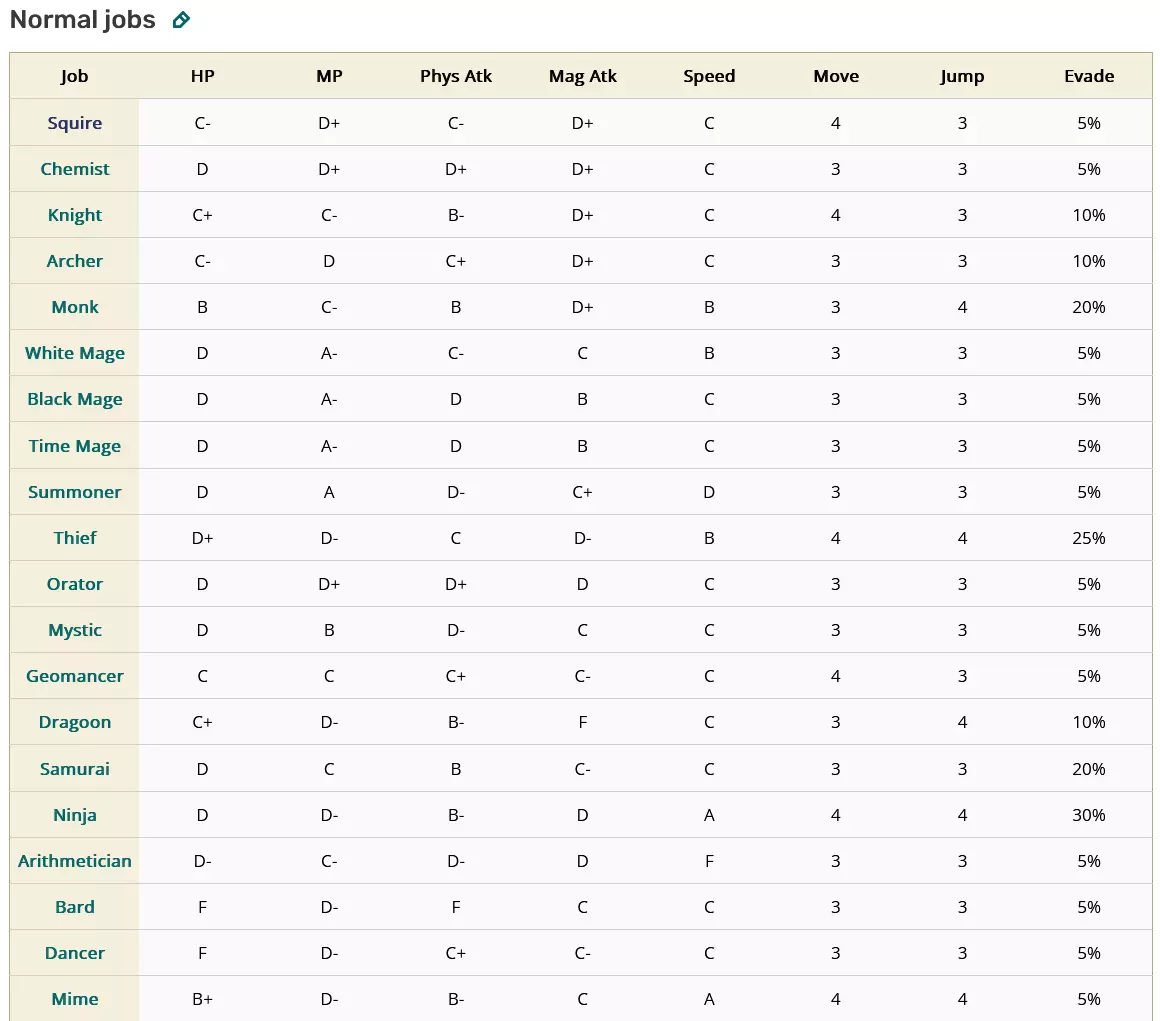Go to the Geomancer page
The height and width of the screenshot is (1021, 1160).
75,676
